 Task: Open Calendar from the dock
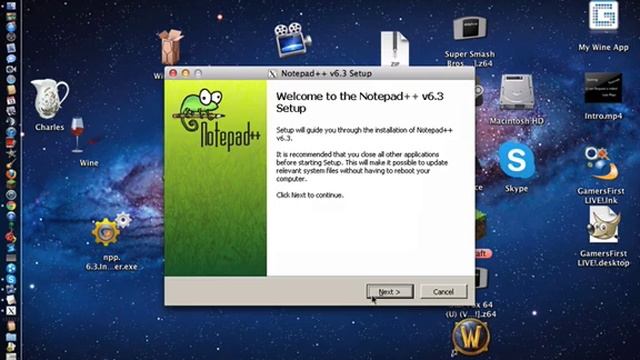11,100
